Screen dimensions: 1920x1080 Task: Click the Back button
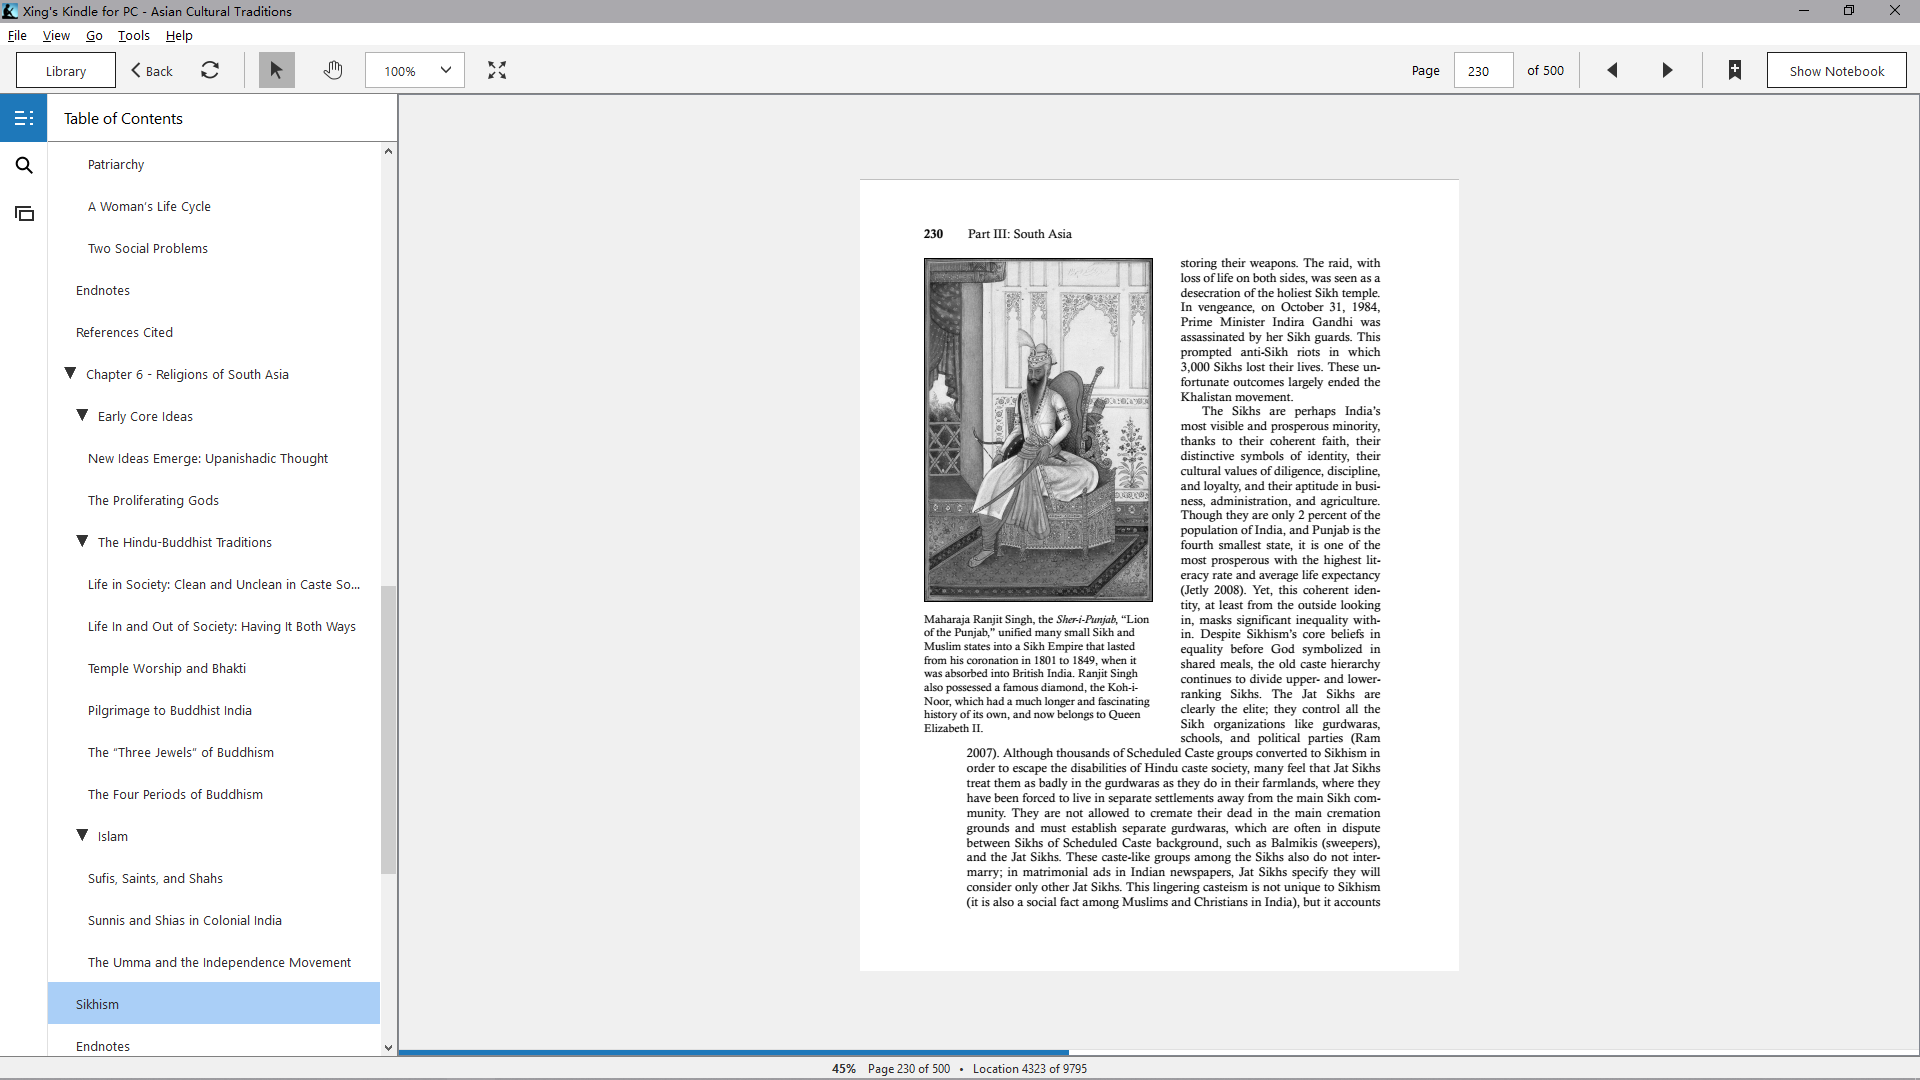pos(152,70)
